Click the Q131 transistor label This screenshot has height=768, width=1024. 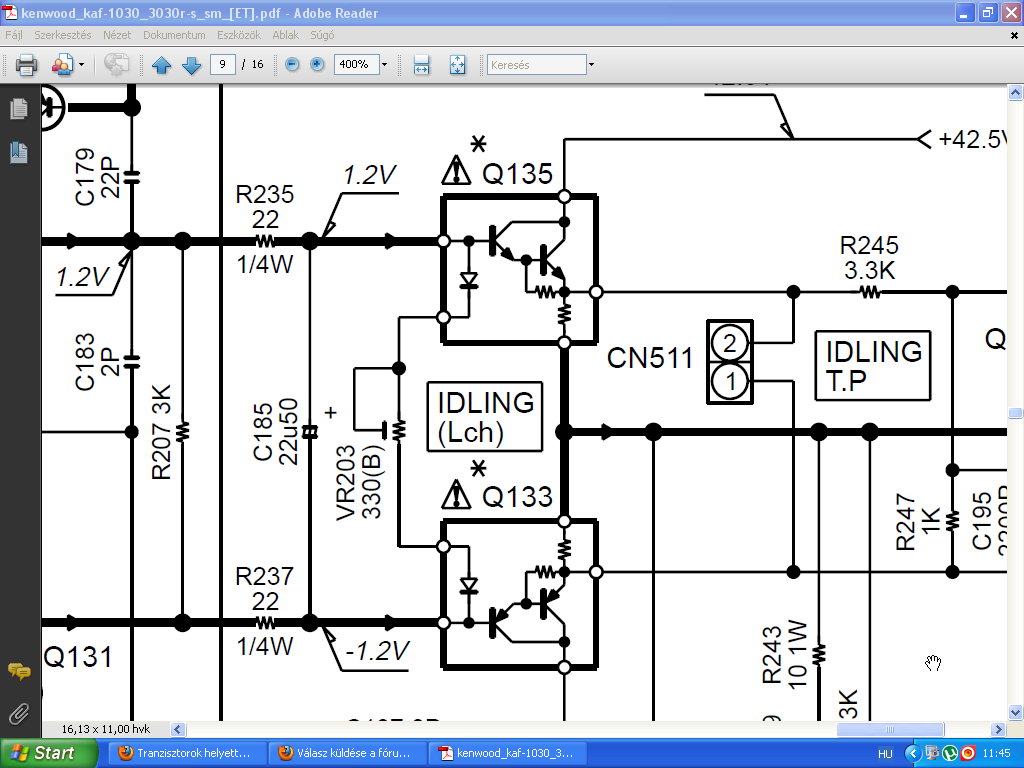tap(78, 657)
